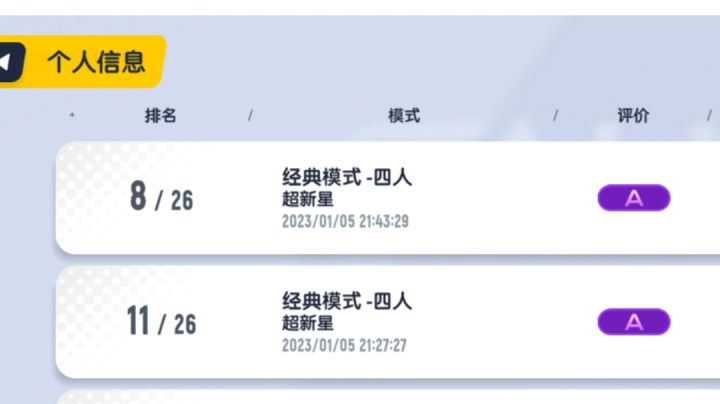Viewport: 720px width, 404px height.
Task: Click the slash separator right of 评价
Action: click(711, 116)
